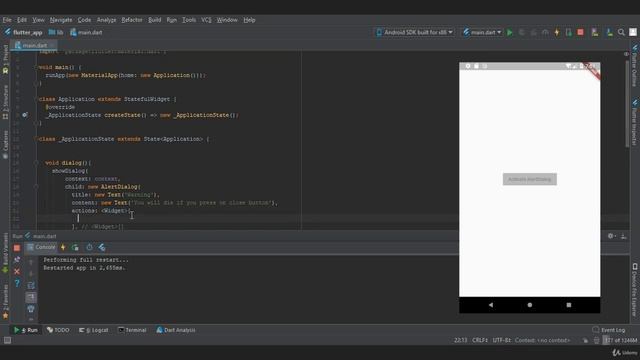Collapse the dialog() method fold marker
The width and height of the screenshot is (640, 360).
[36, 163]
